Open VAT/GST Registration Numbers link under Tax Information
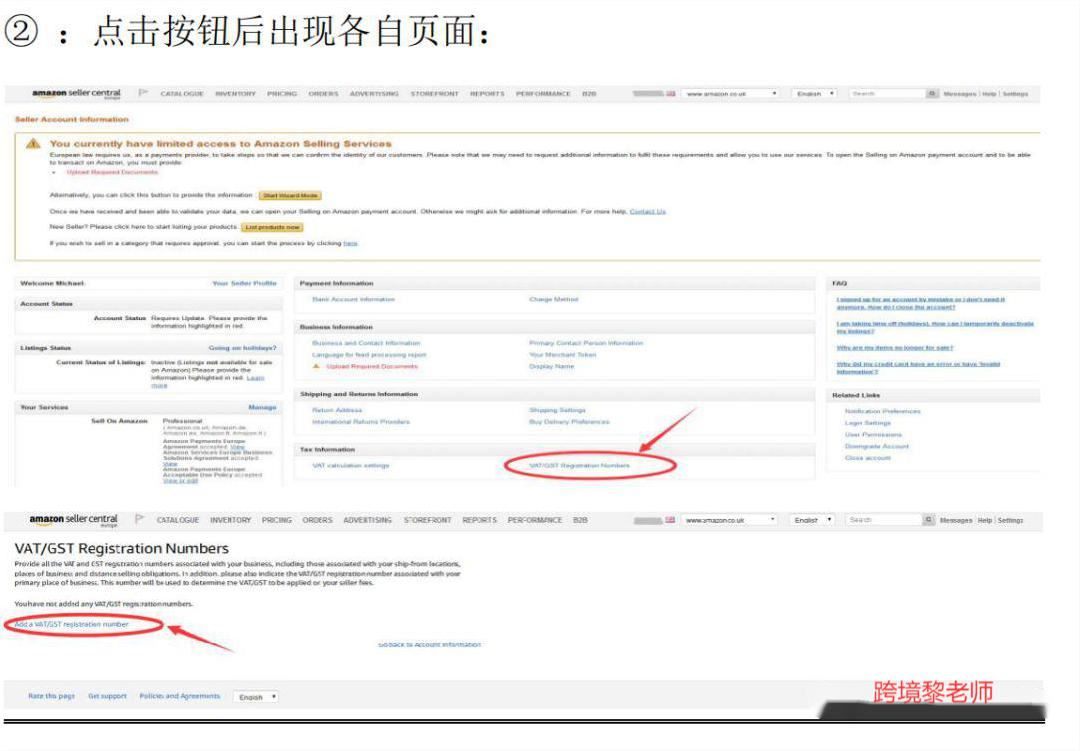The height and width of the screenshot is (751, 1080). pos(579,466)
